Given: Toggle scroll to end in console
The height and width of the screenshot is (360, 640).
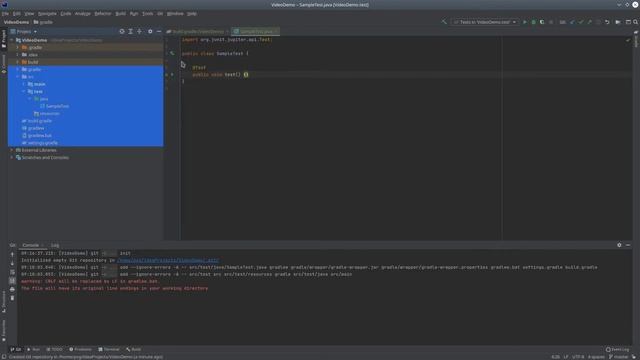Looking at the screenshot, I should coord(12,281).
